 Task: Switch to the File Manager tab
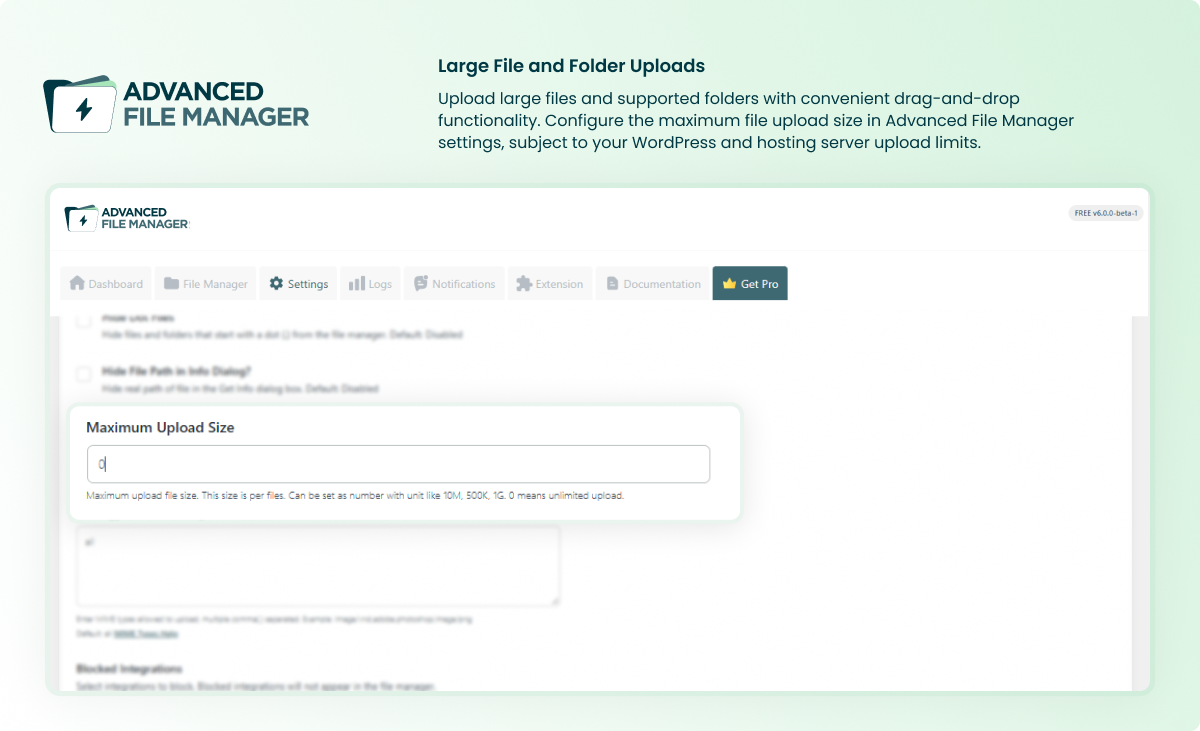tap(206, 284)
